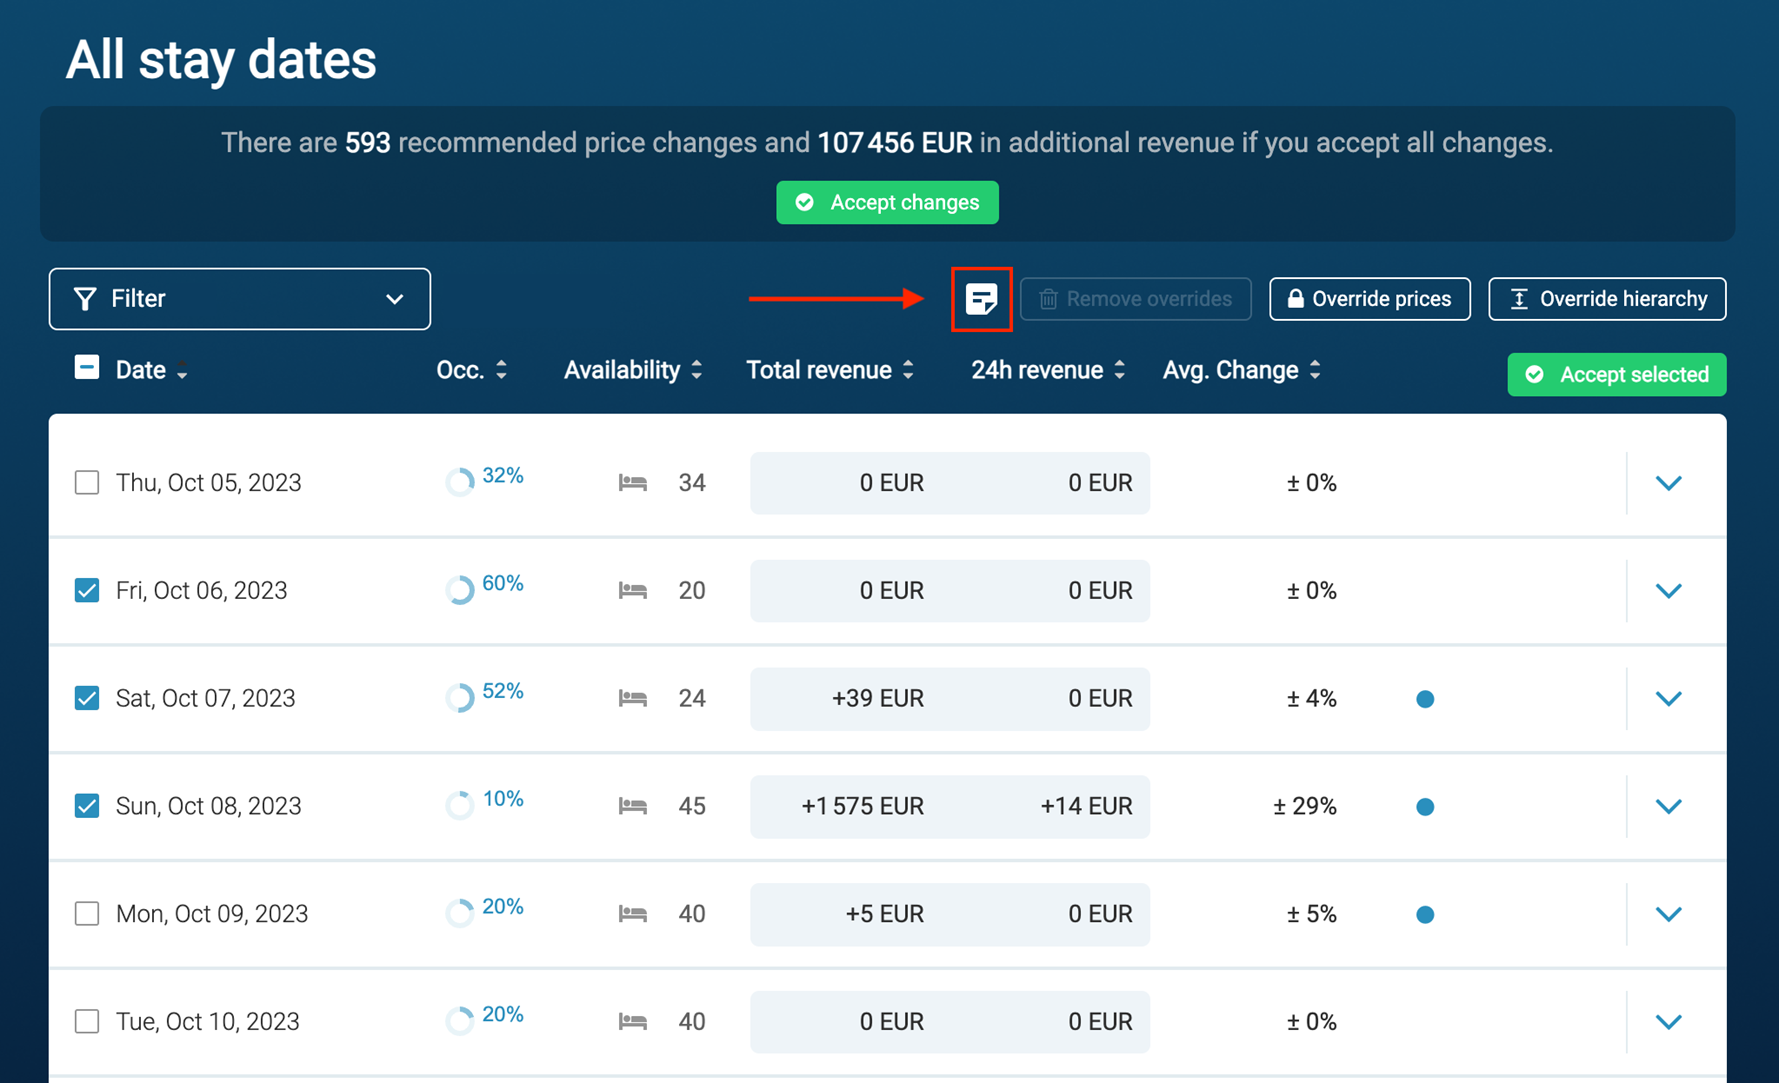This screenshot has height=1083, width=1779.
Task: Uncheck the Sat, Oct 07, 2023 checkbox
Action: tap(87, 698)
